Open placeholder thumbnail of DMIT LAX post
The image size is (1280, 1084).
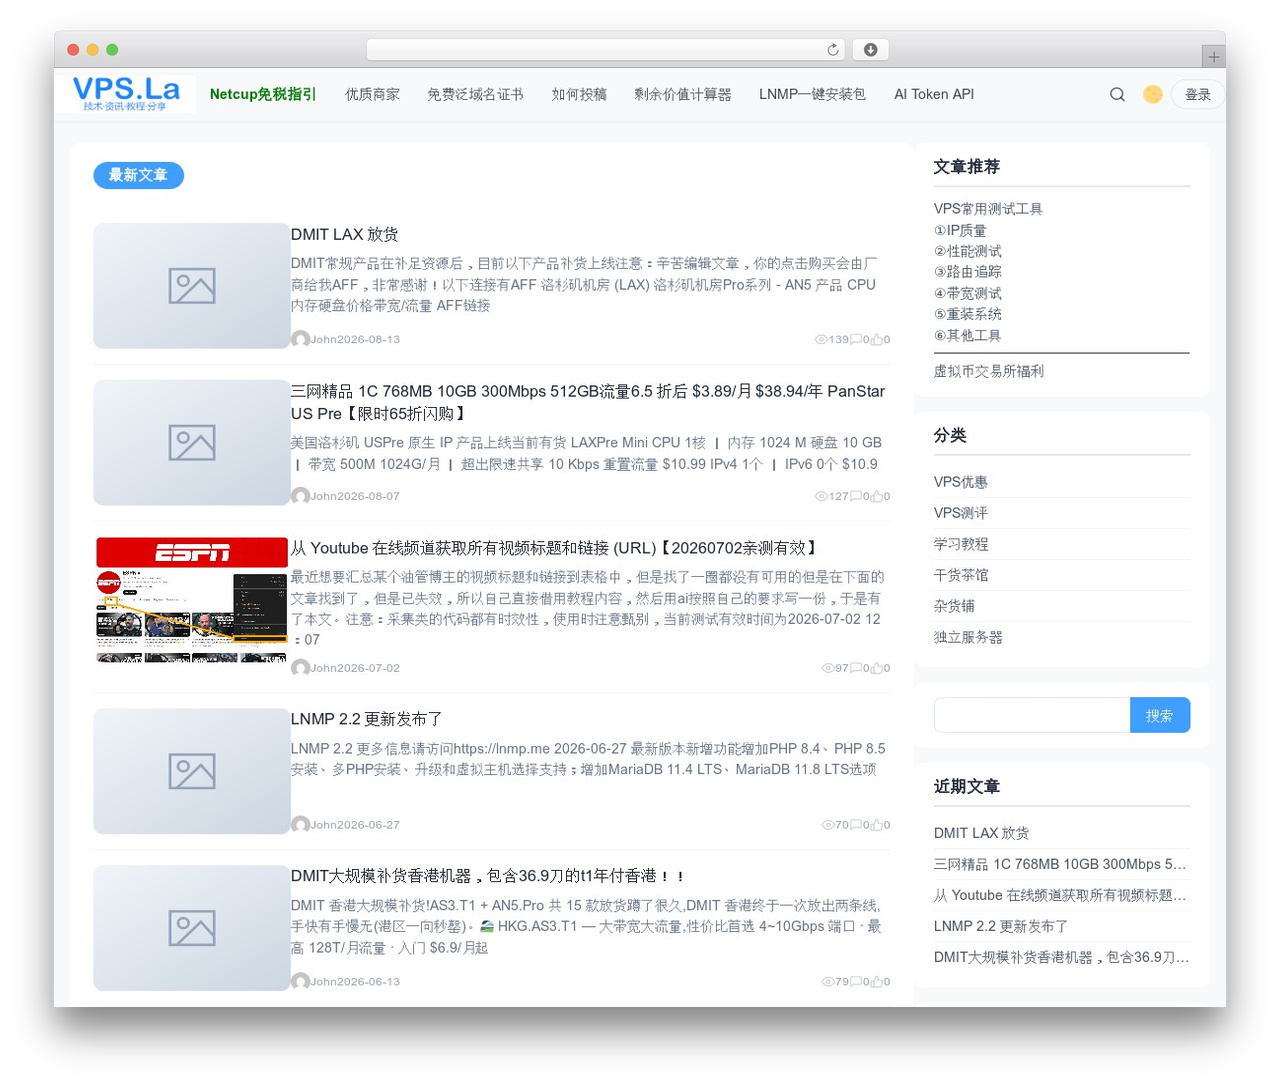(192, 286)
